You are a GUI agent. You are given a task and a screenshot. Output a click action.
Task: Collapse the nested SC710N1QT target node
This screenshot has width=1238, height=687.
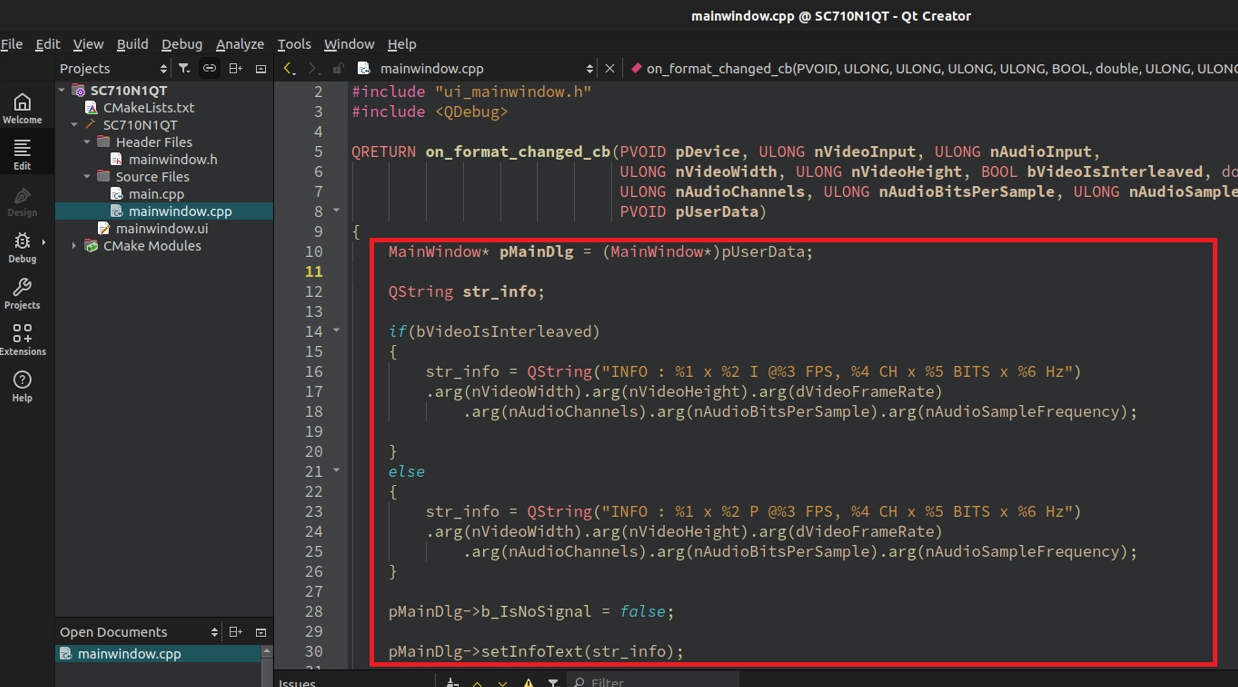pos(74,125)
